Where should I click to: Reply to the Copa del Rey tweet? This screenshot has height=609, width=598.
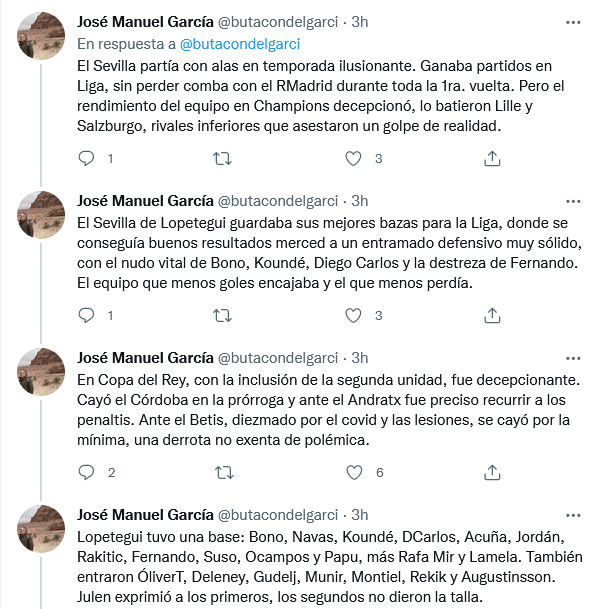coord(86,472)
